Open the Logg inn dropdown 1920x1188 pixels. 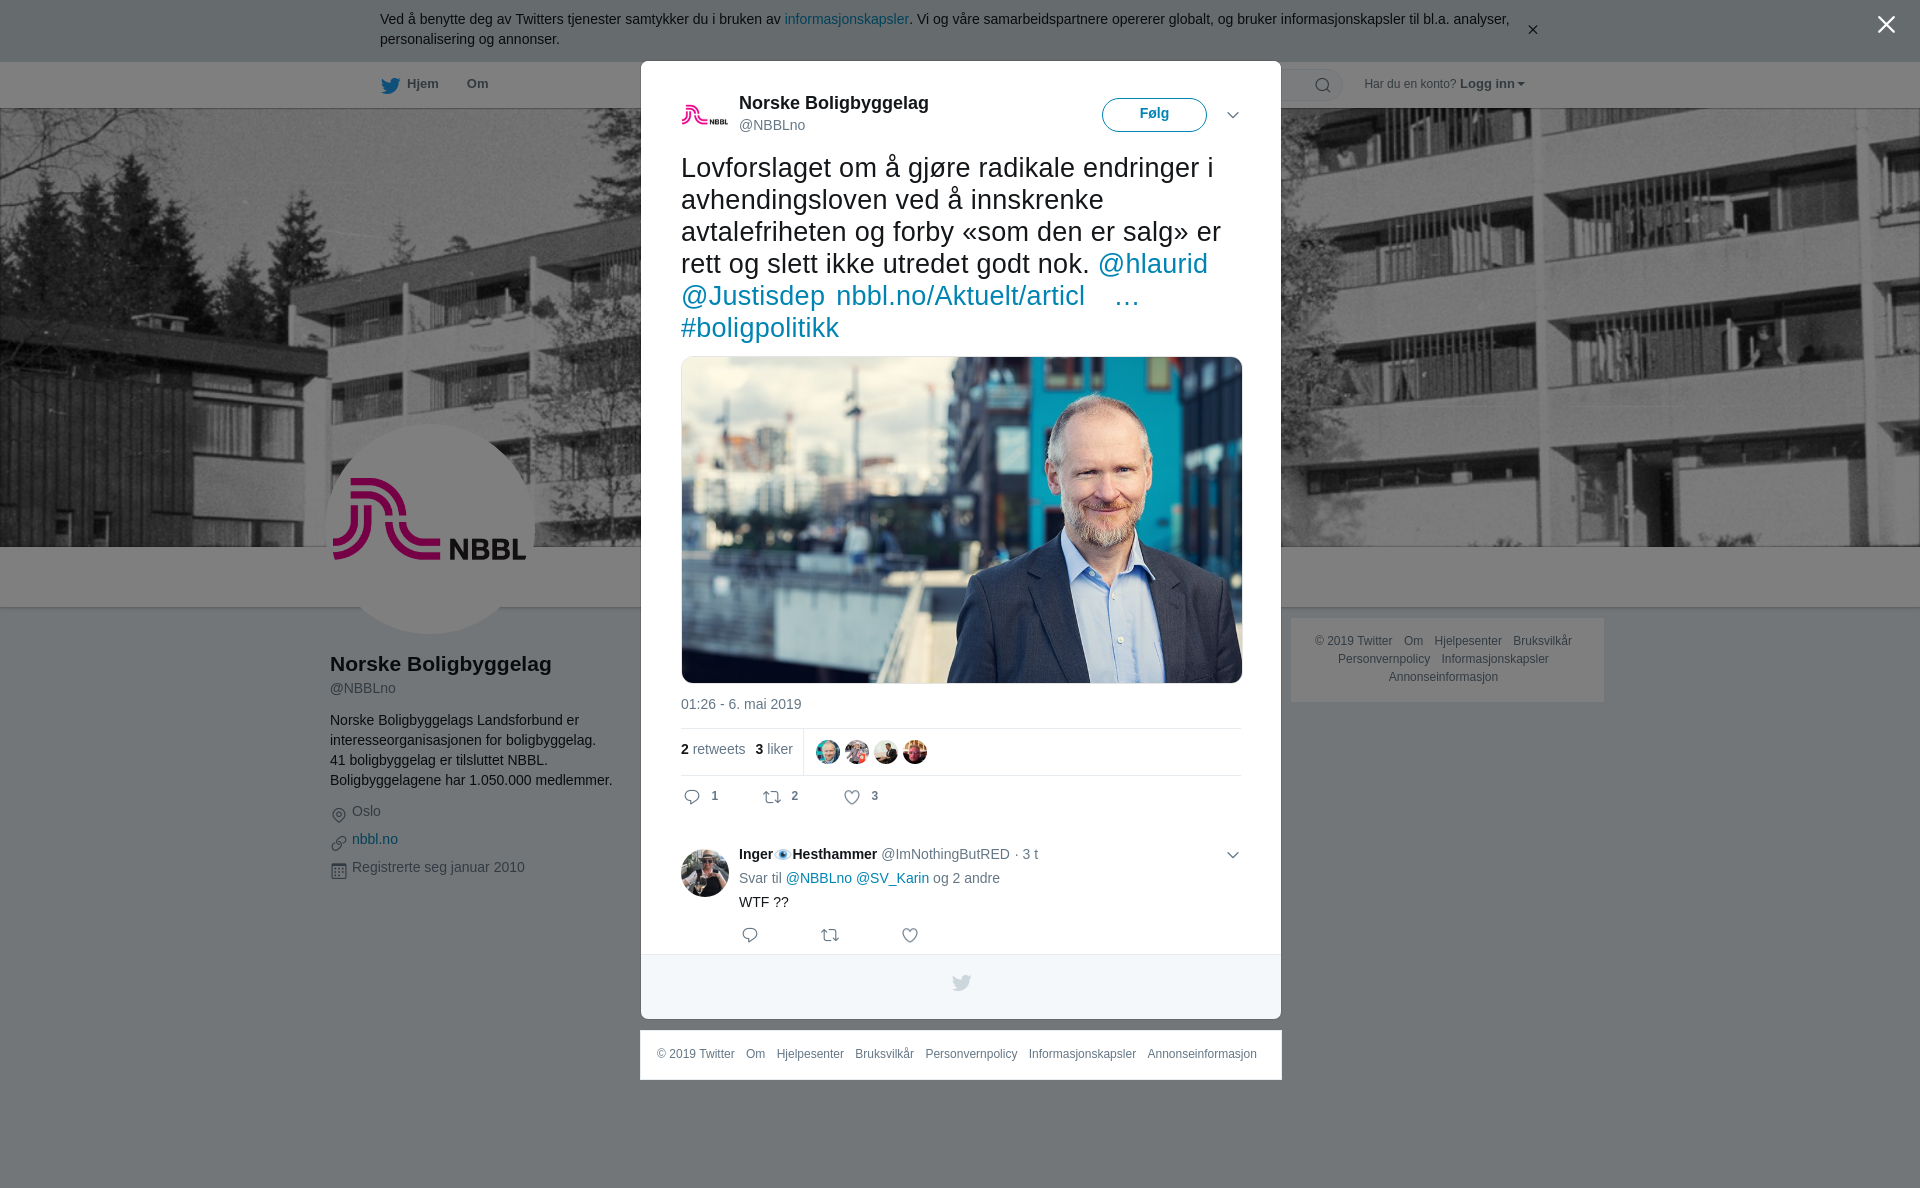click(x=1492, y=84)
